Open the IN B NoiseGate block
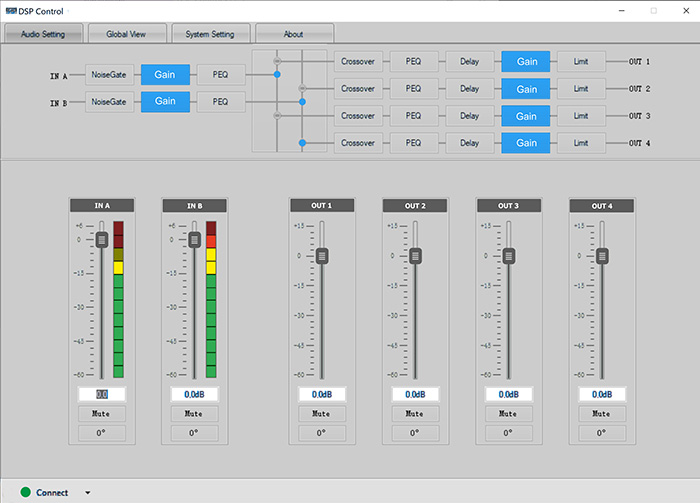Screen dimensions: 700x503 (109, 102)
